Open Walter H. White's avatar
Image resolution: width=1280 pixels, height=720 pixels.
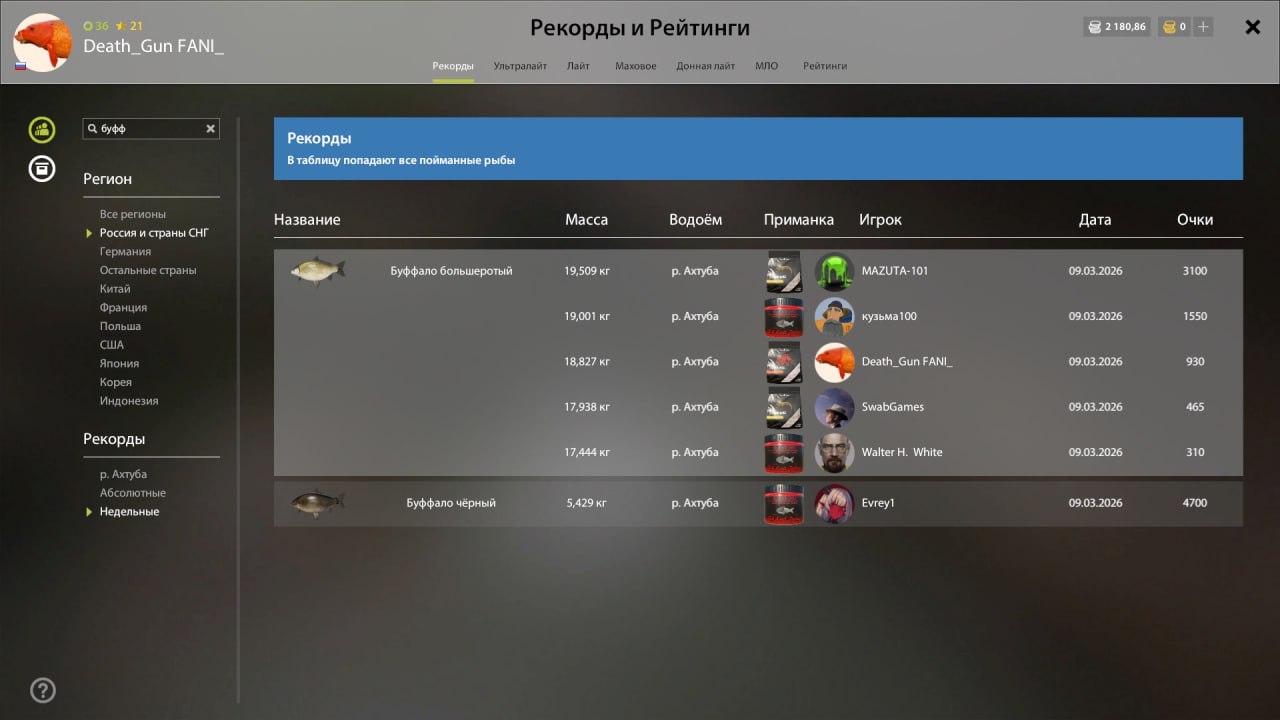834,452
